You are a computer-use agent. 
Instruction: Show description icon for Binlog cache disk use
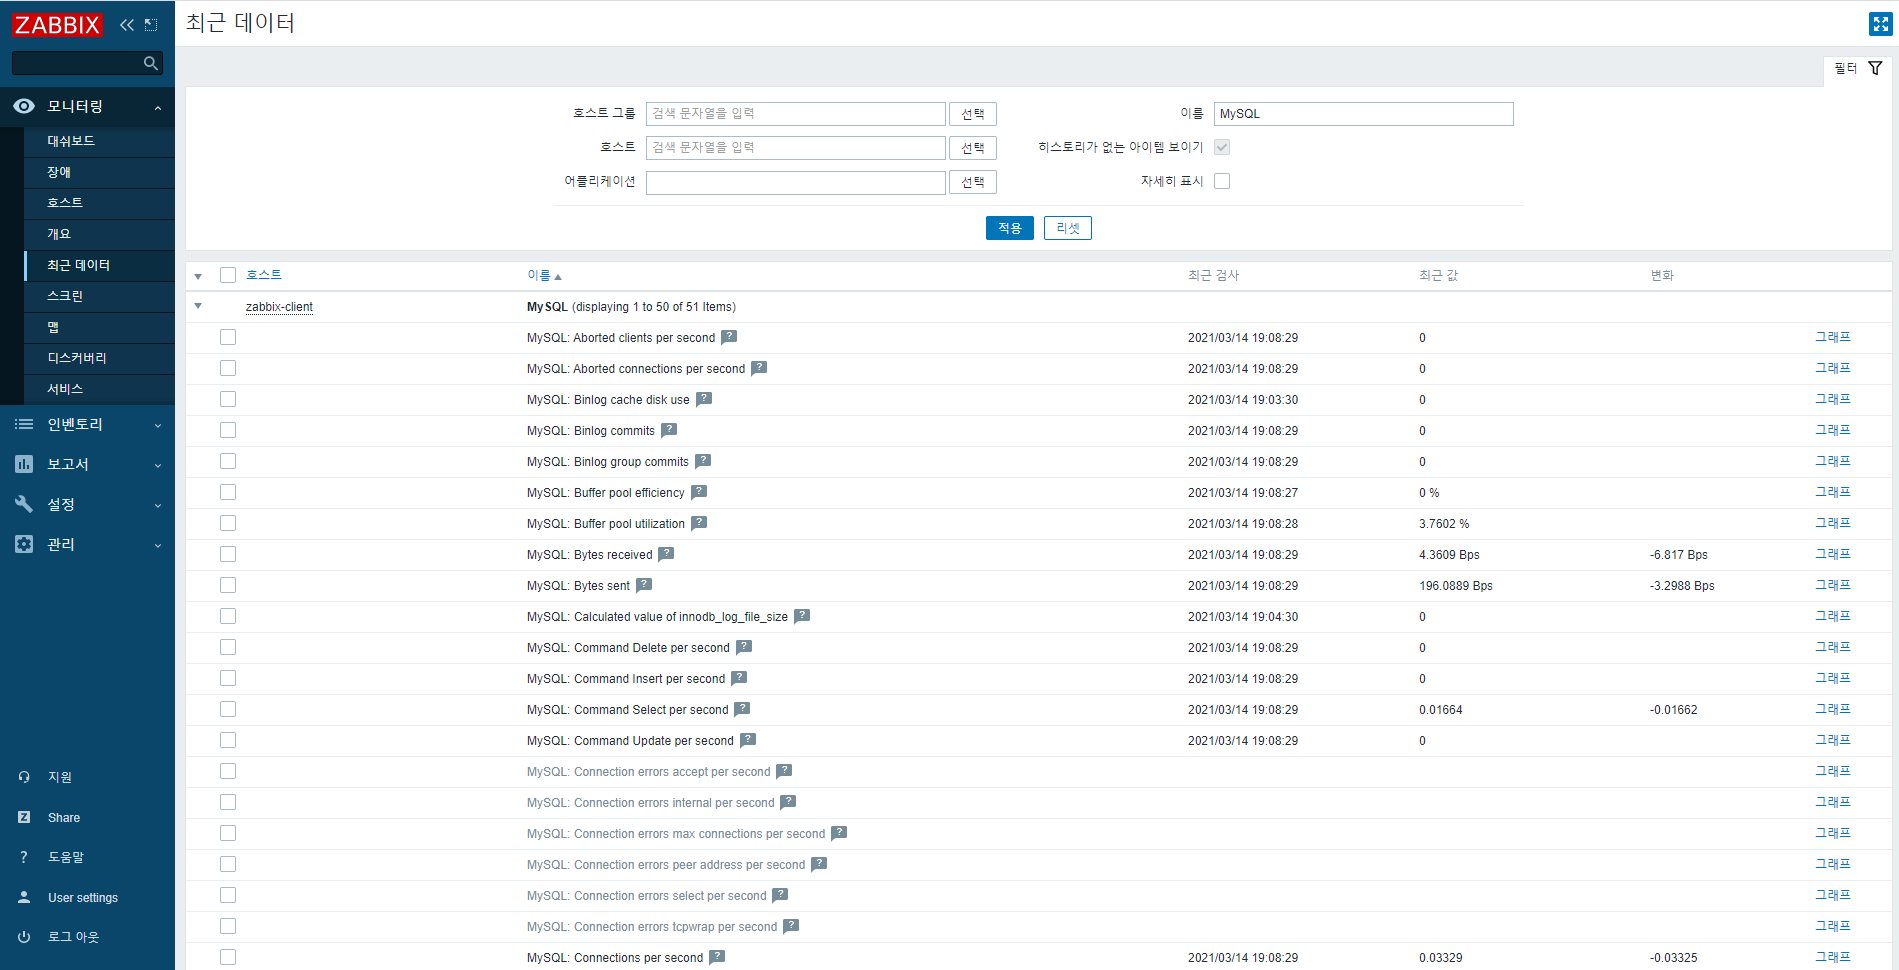[x=704, y=399]
